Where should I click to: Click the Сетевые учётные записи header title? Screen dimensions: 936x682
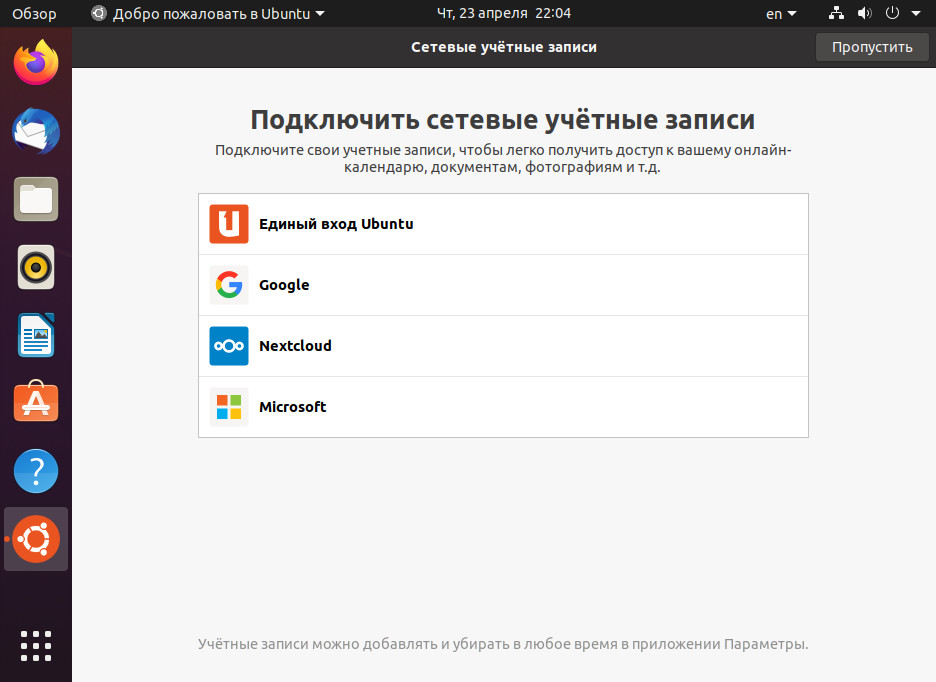pos(504,47)
